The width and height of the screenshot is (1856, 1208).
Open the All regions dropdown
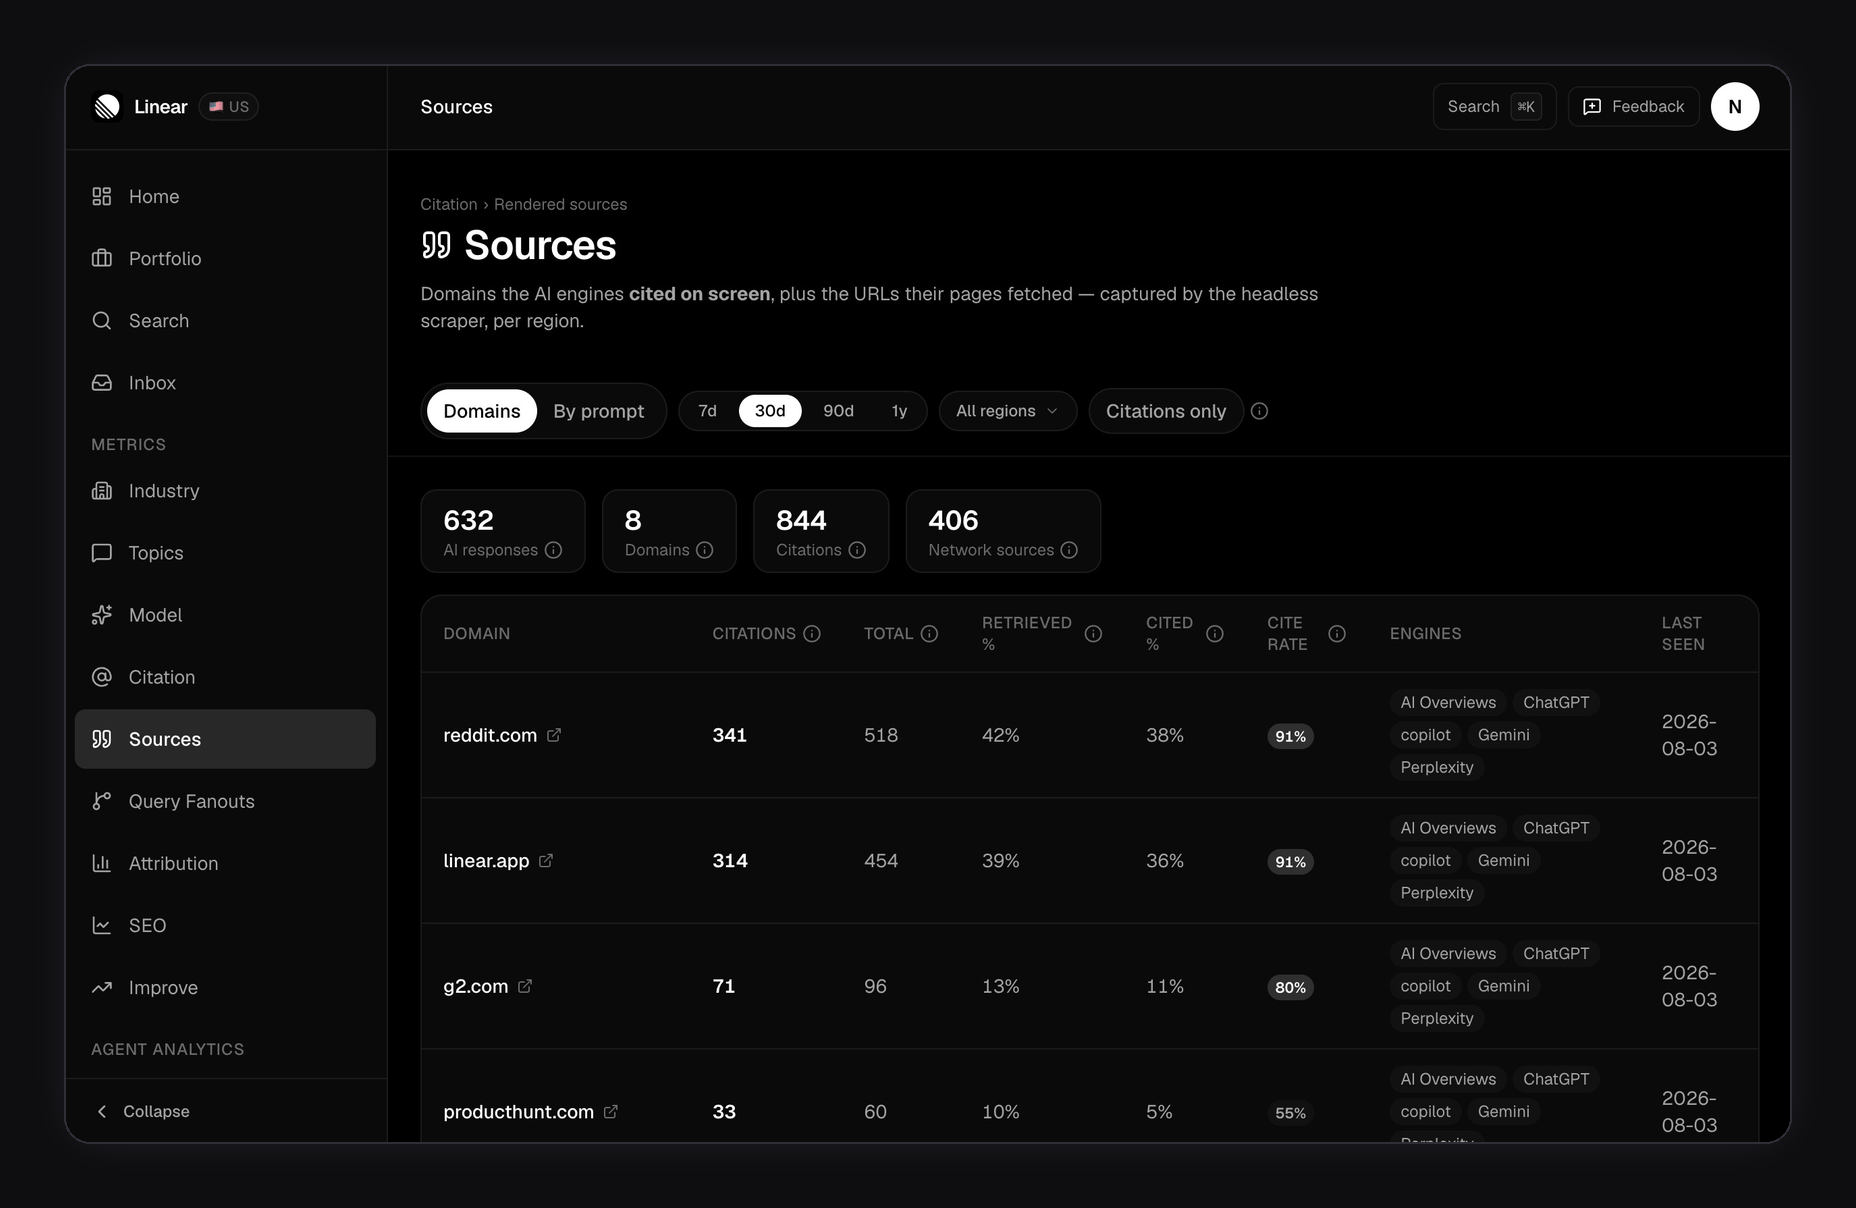pos(1007,411)
